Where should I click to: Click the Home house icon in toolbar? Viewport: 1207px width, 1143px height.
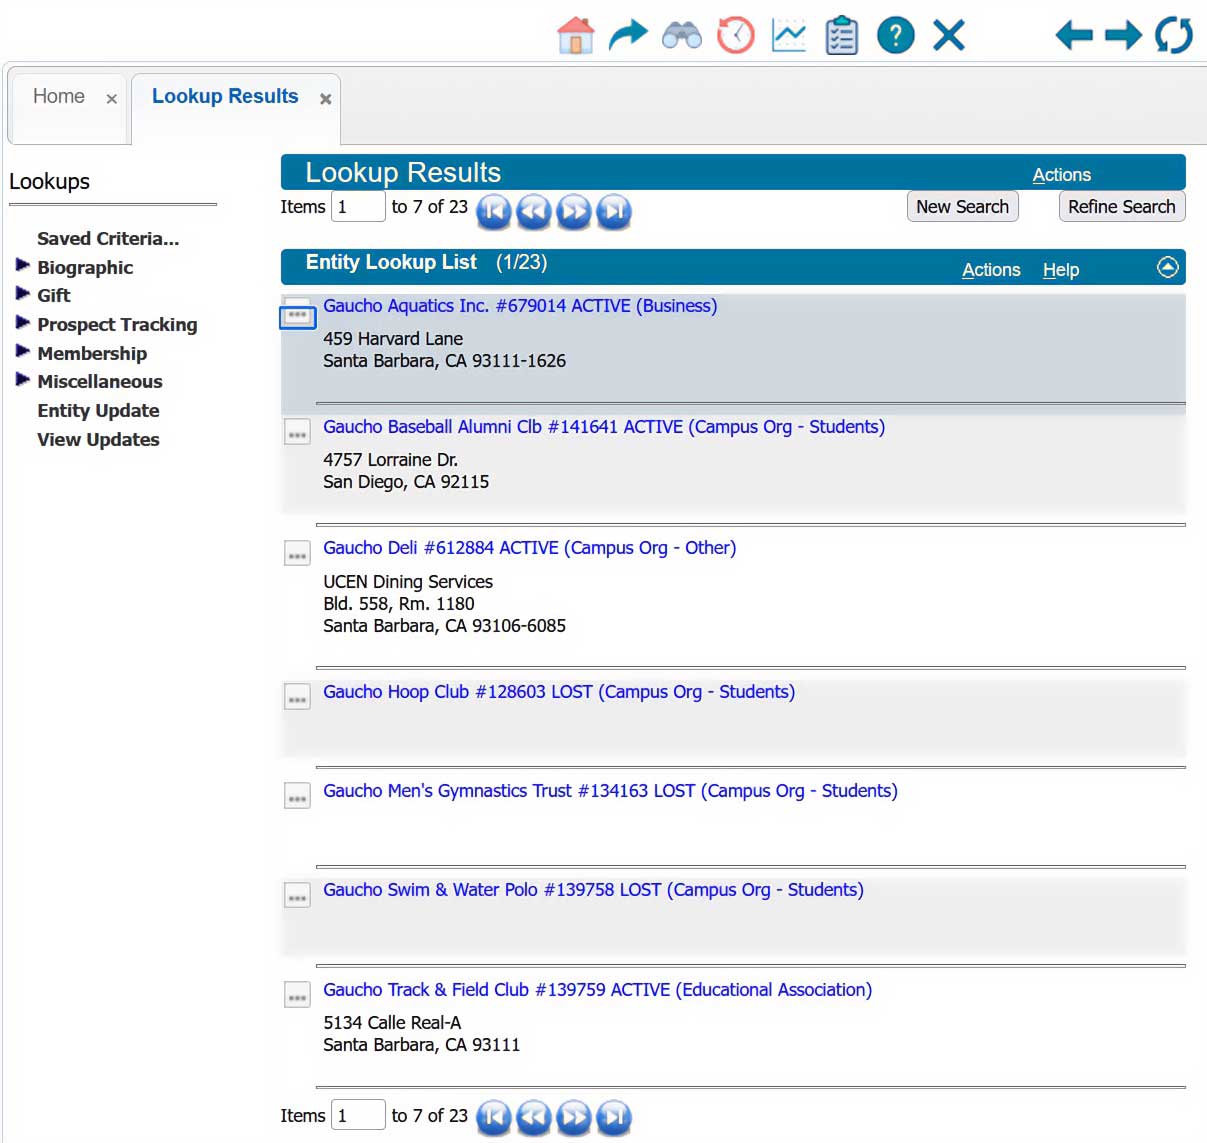[575, 36]
